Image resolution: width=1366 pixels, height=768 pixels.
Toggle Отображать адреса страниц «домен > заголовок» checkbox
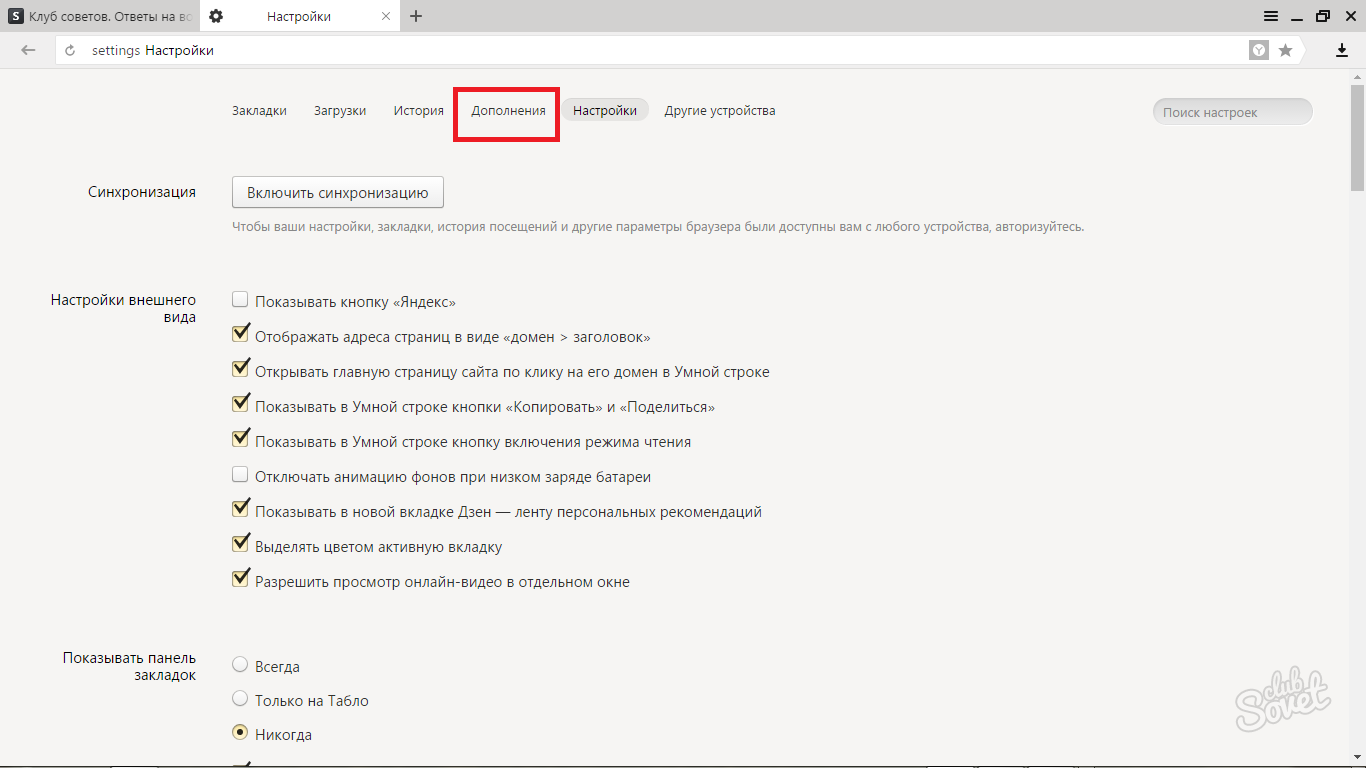pos(240,334)
